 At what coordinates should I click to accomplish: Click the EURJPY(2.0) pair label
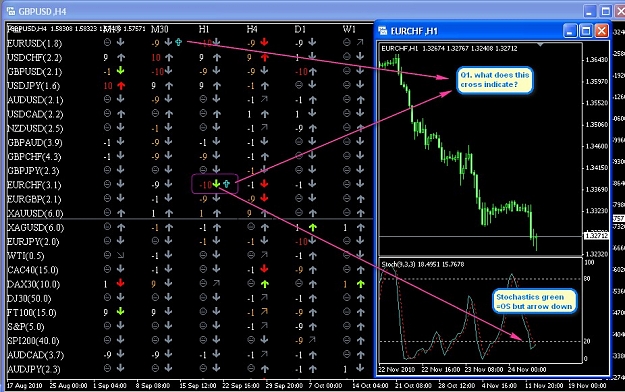coord(33,242)
